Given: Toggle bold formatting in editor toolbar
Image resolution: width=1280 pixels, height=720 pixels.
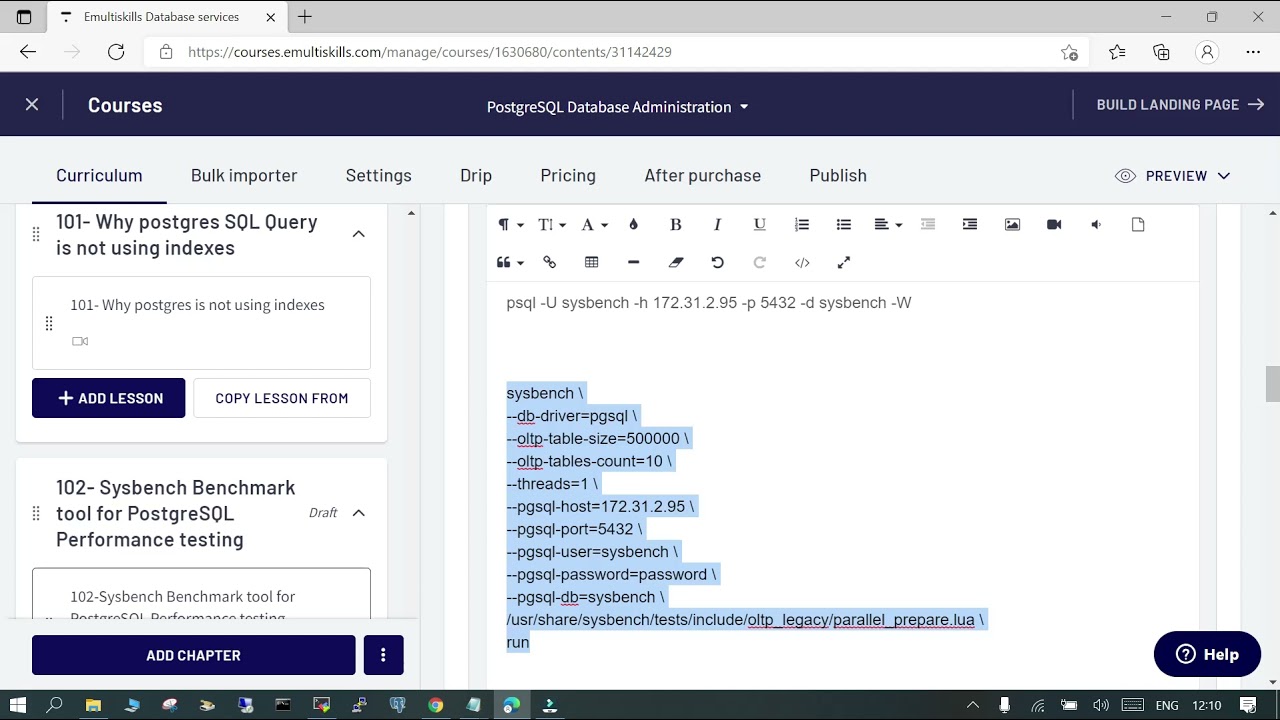Looking at the screenshot, I should [675, 225].
